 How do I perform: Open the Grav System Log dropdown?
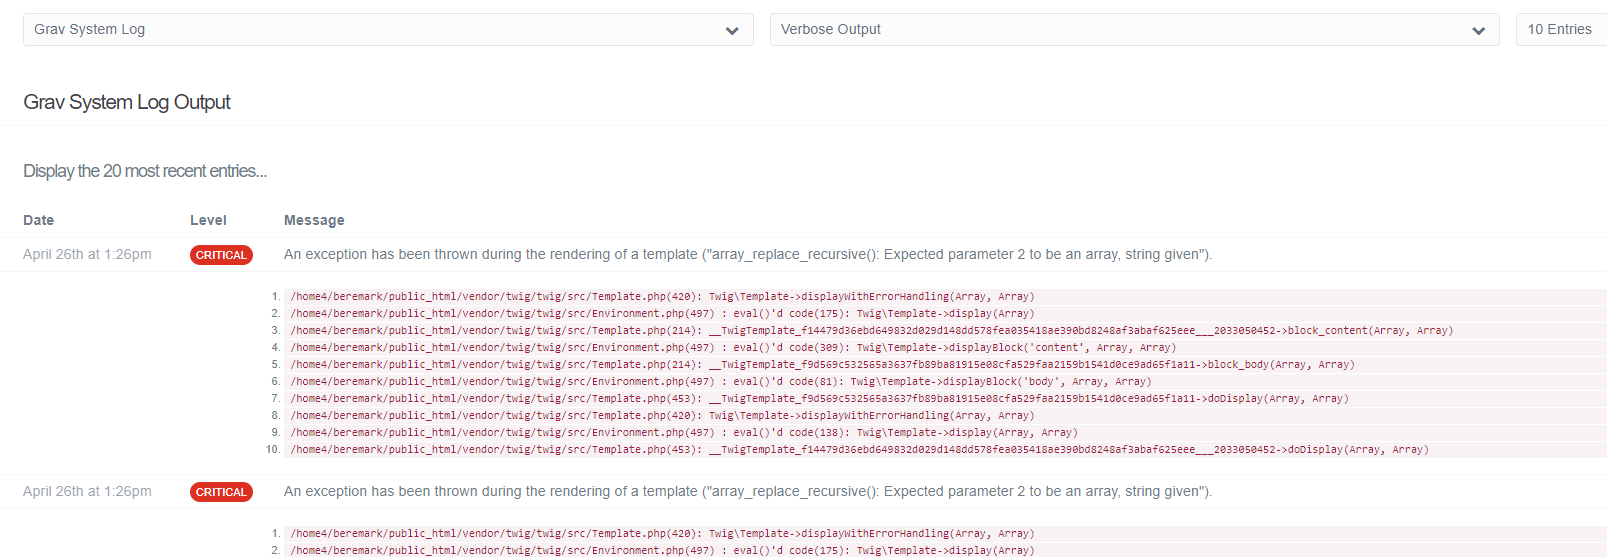pos(388,30)
